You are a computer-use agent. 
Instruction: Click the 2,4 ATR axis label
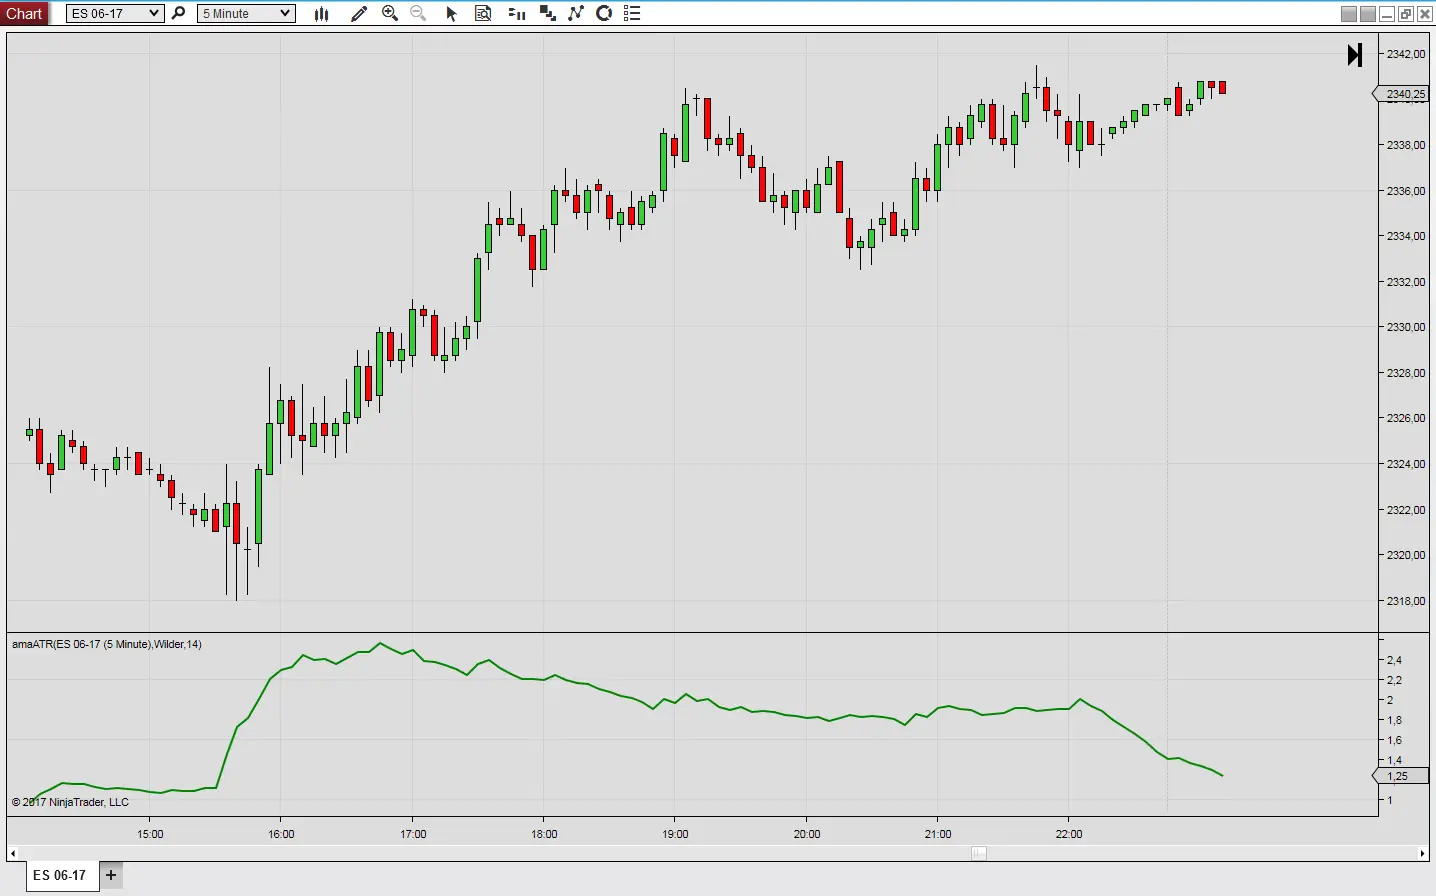(1394, 660)
